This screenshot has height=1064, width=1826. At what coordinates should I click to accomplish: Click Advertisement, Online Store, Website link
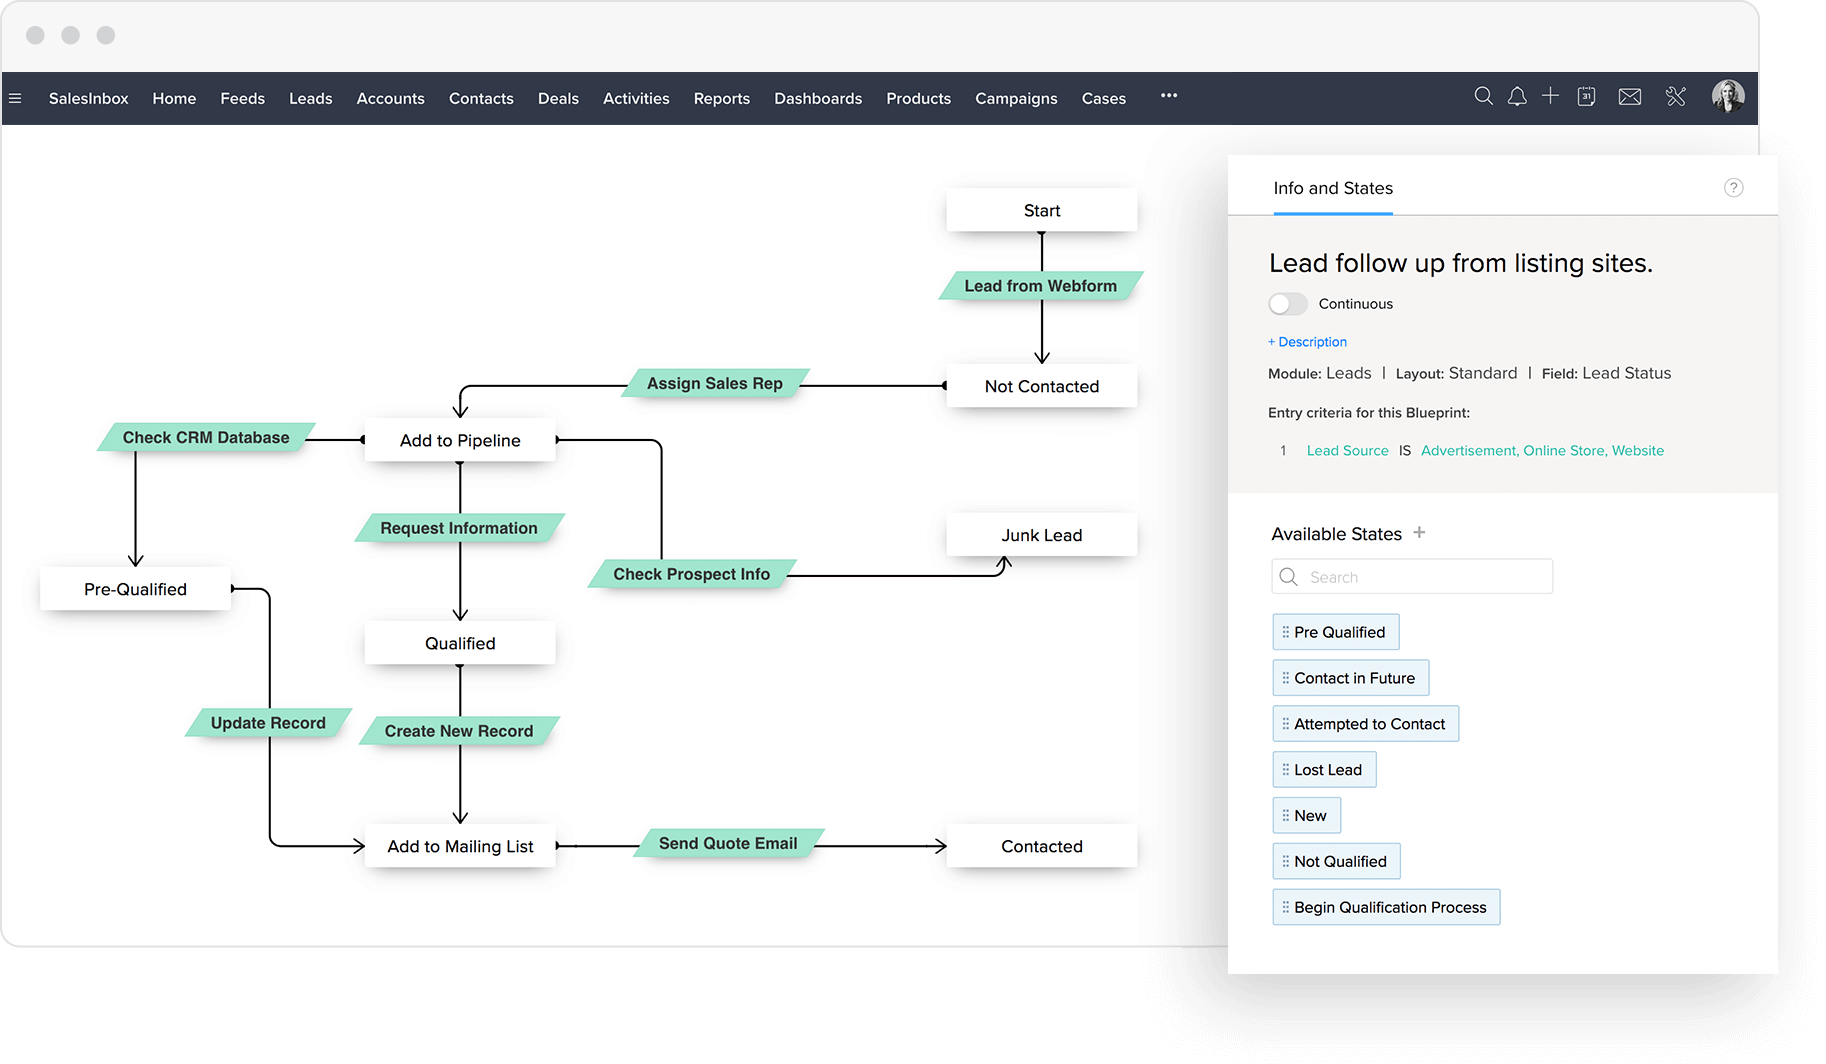[1543, 451]
